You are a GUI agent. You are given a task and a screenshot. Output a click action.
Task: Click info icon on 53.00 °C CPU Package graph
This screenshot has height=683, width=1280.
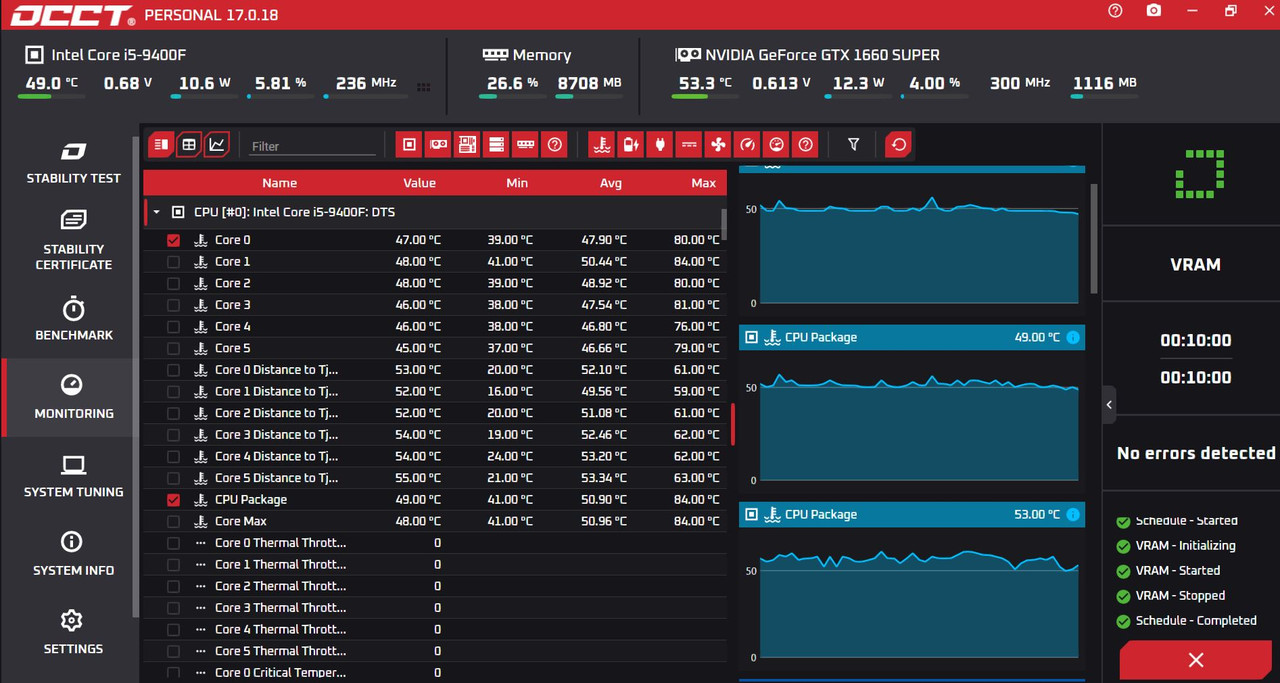coord(1073,514)
